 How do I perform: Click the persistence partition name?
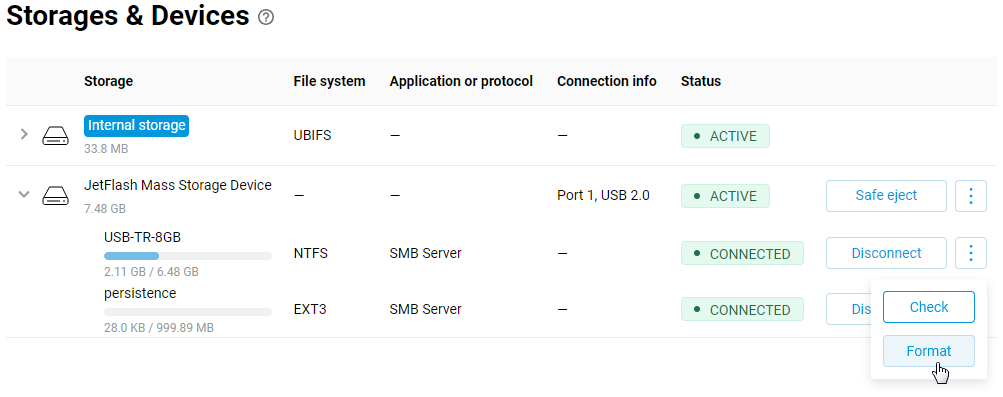coord(140,293)
